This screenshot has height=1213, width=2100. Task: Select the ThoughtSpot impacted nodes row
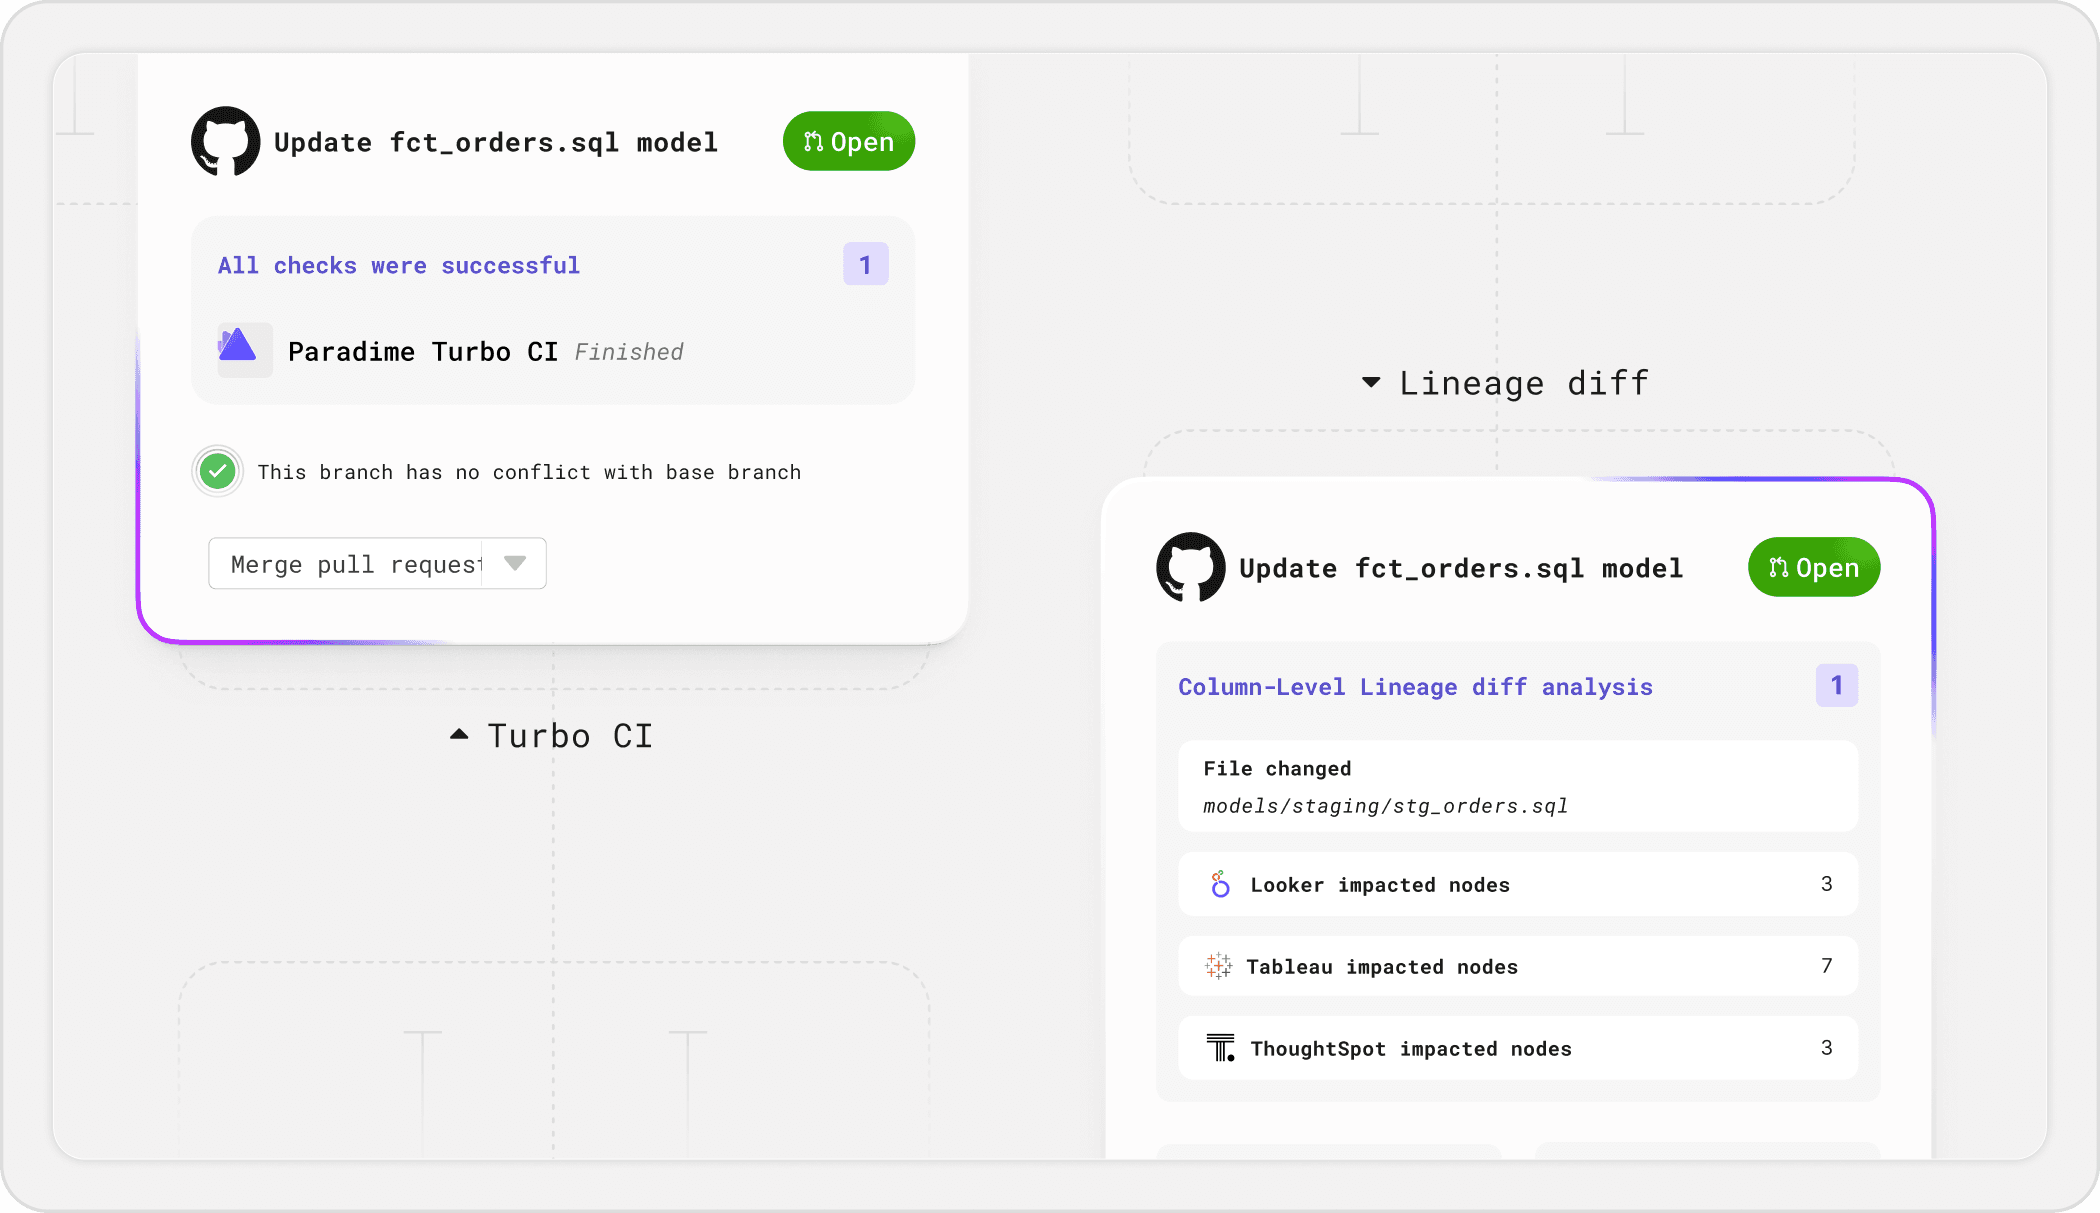1518,1048
